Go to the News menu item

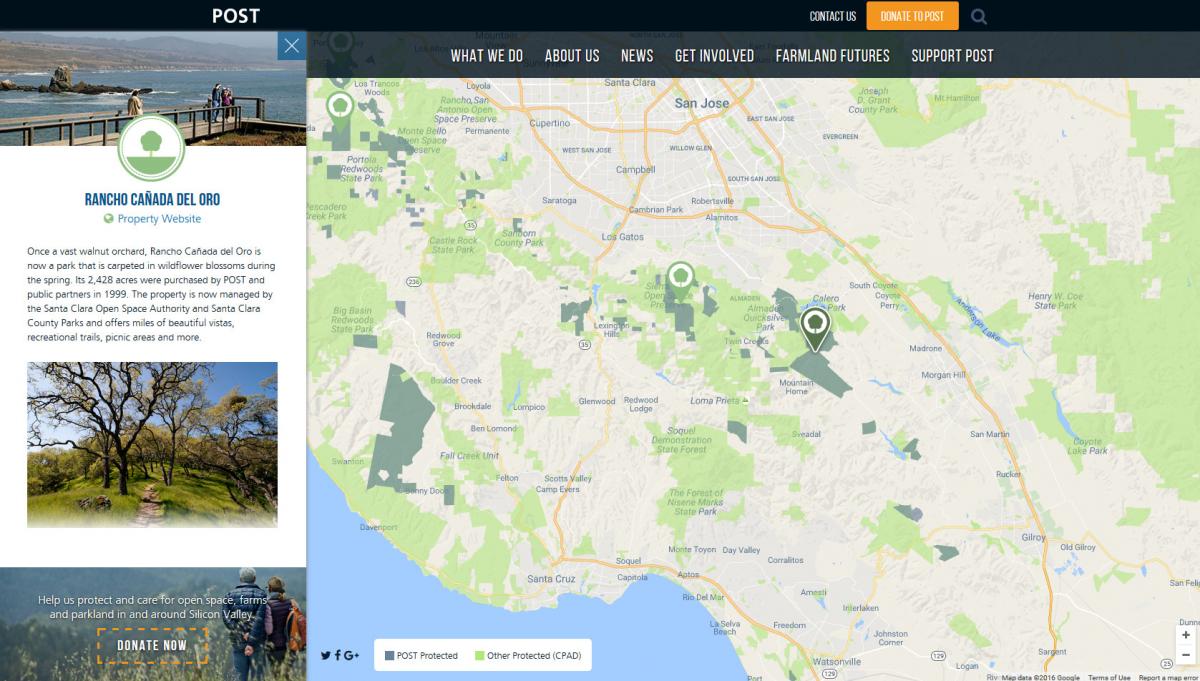coord(637,56)
